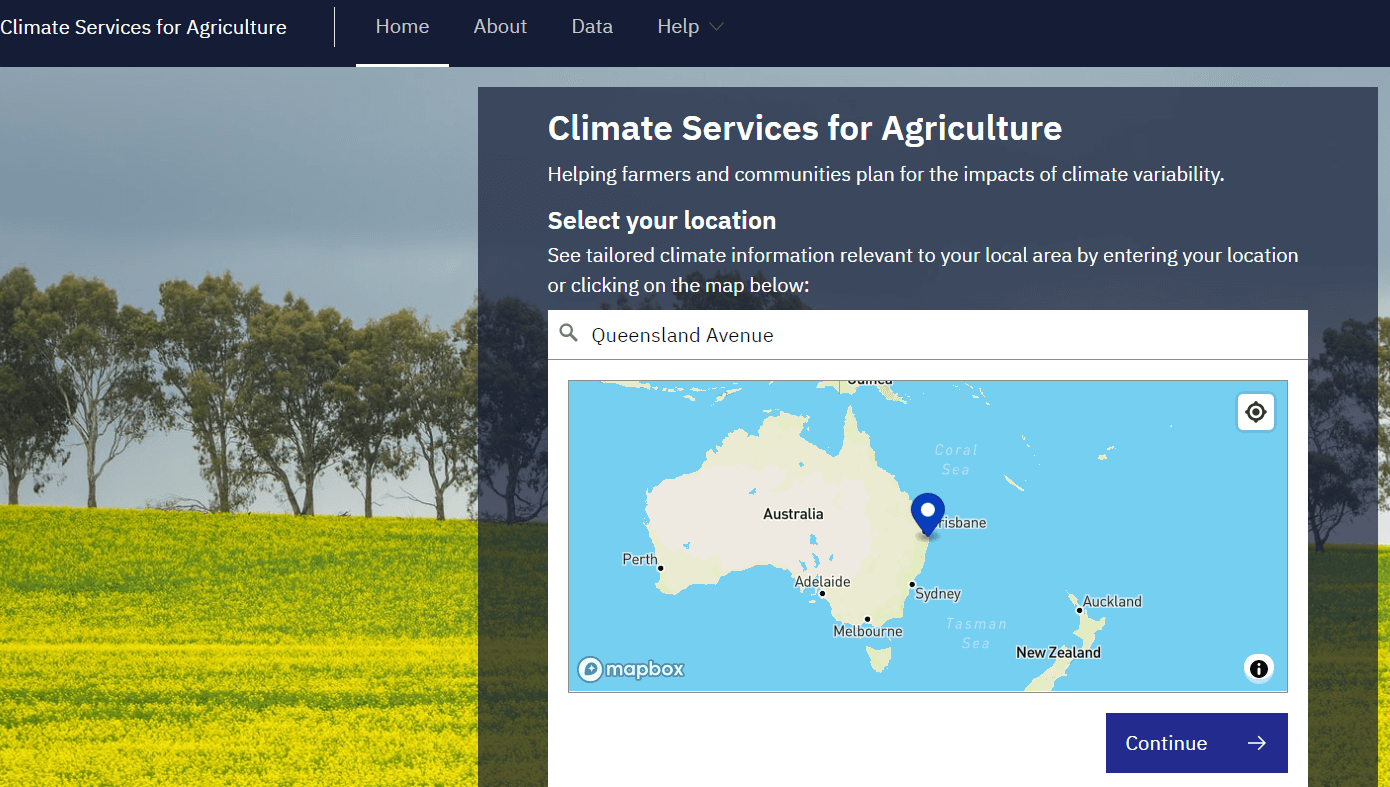Click the Adelaide marker on the map

pos(822,593)
